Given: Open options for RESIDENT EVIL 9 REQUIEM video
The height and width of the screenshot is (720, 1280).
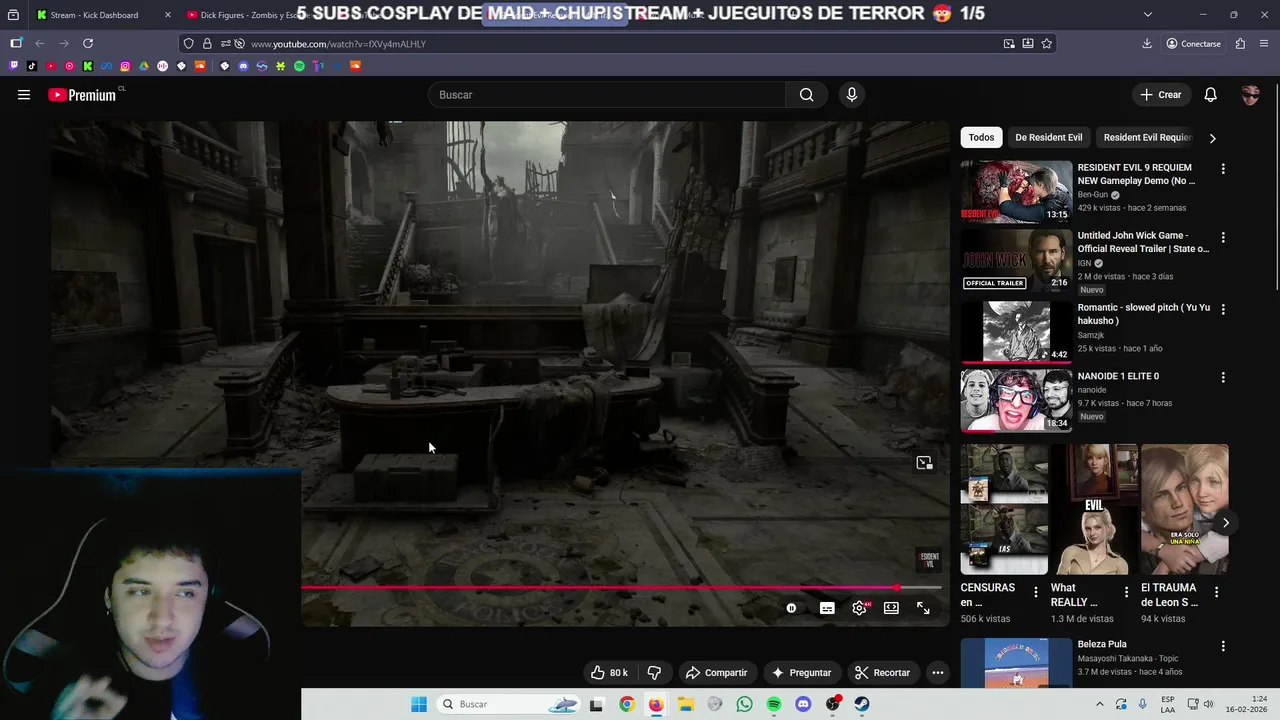Looking at the screenshot, I should [1222, 169].
